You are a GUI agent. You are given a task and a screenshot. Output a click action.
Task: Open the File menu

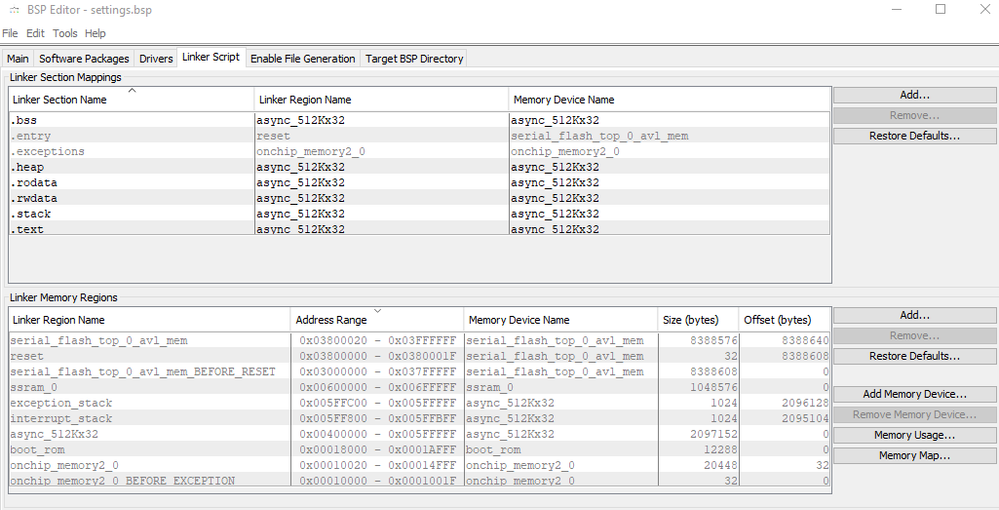[x=10, y=33]
